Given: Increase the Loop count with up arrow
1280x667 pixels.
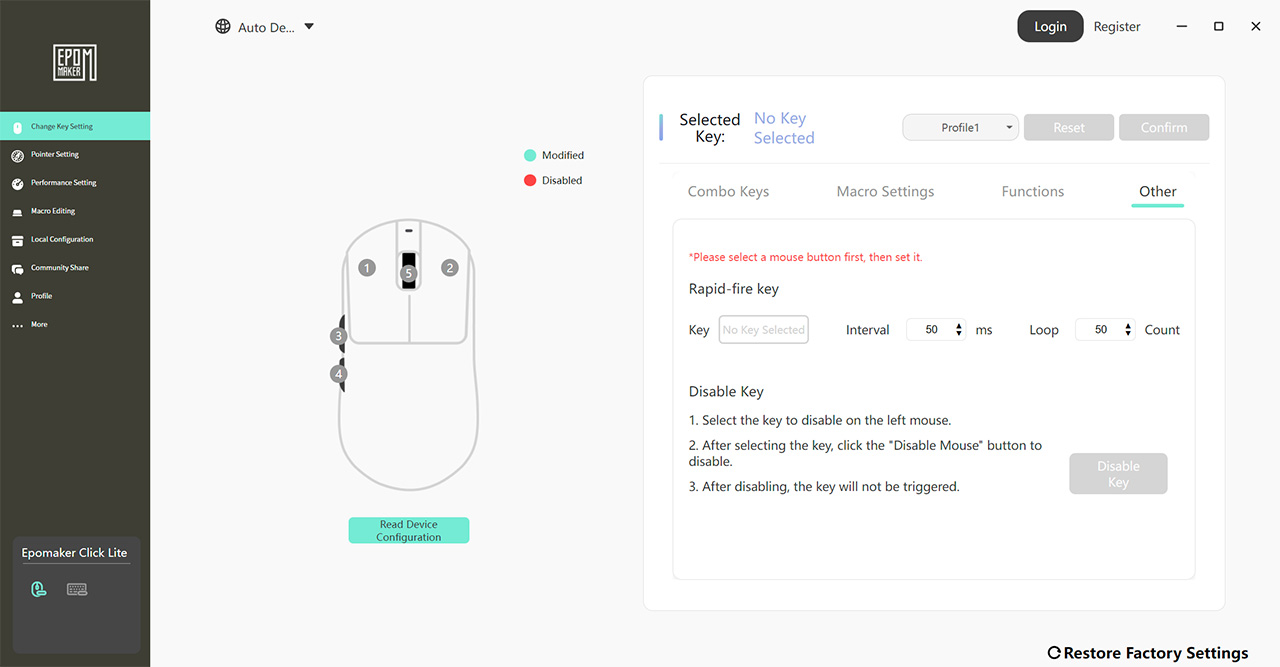Looking at the screenshot, I should pyautogui.click(x=1128, y=325).
